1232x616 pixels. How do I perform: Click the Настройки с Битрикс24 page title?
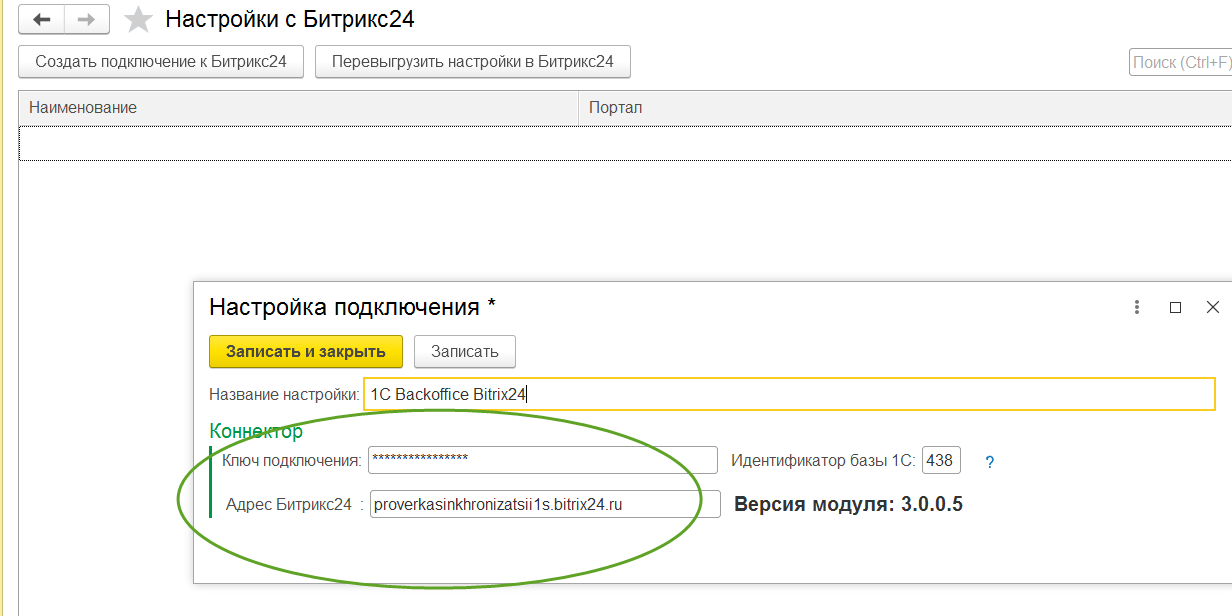click(x=290, y=19)
